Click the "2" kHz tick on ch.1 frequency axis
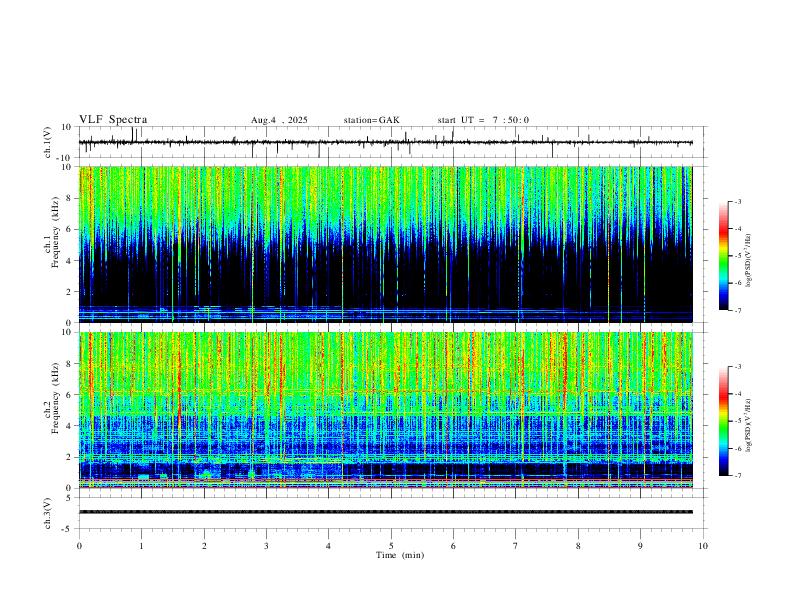 click(x=70, y=291)
